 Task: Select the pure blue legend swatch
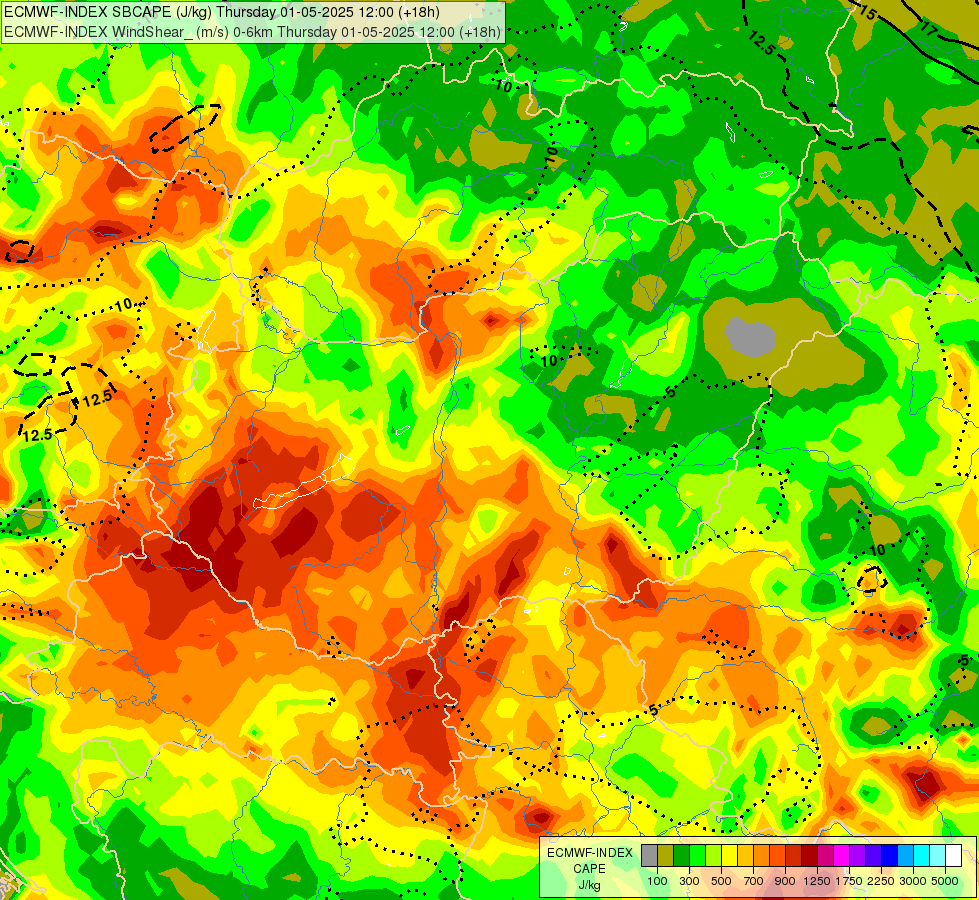point(889,855)
